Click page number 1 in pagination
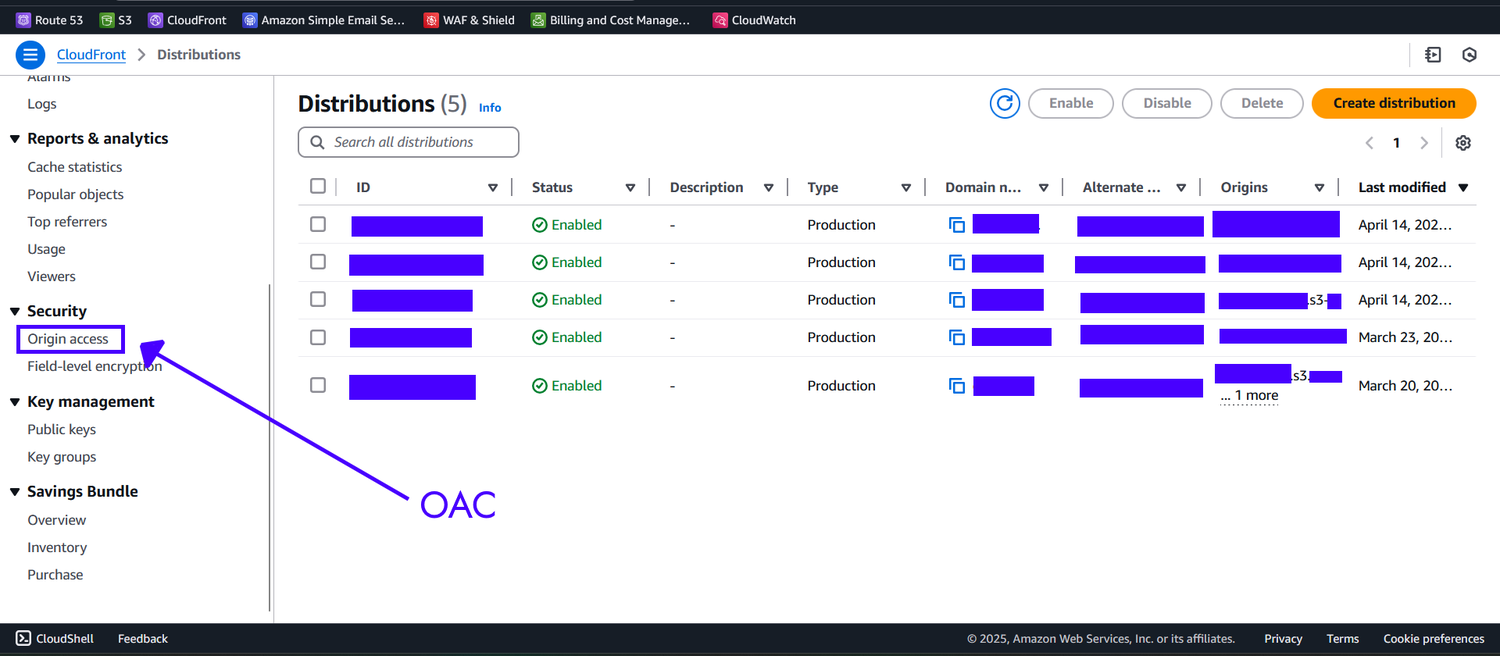The width and height of the screenshot is (1500, 656). click(1397, 143)
